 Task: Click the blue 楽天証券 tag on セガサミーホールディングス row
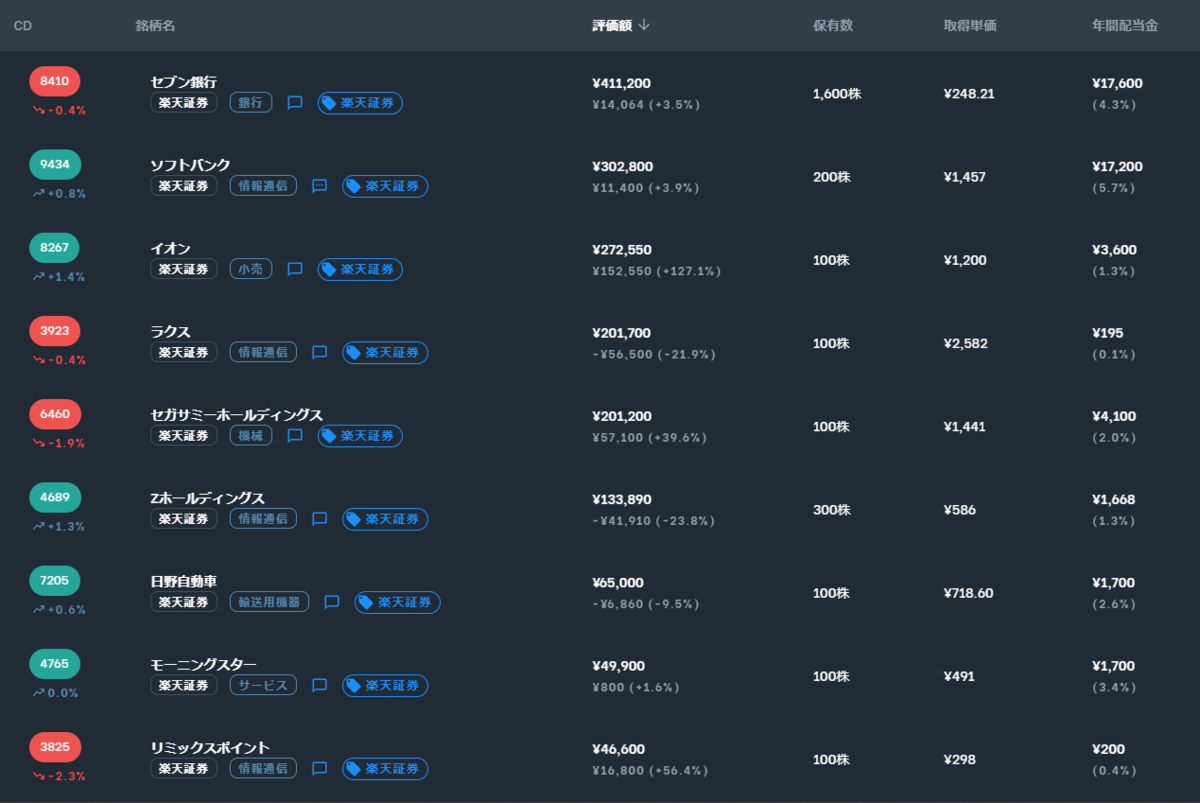(x=360, y=435)
